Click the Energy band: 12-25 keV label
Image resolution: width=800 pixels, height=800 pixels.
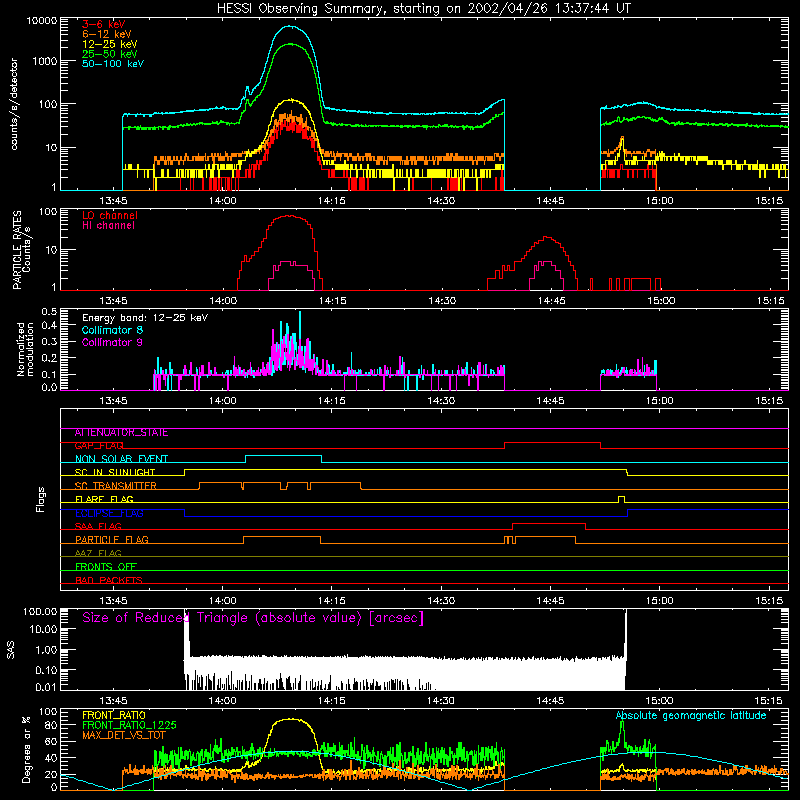(x=145, y=318)
